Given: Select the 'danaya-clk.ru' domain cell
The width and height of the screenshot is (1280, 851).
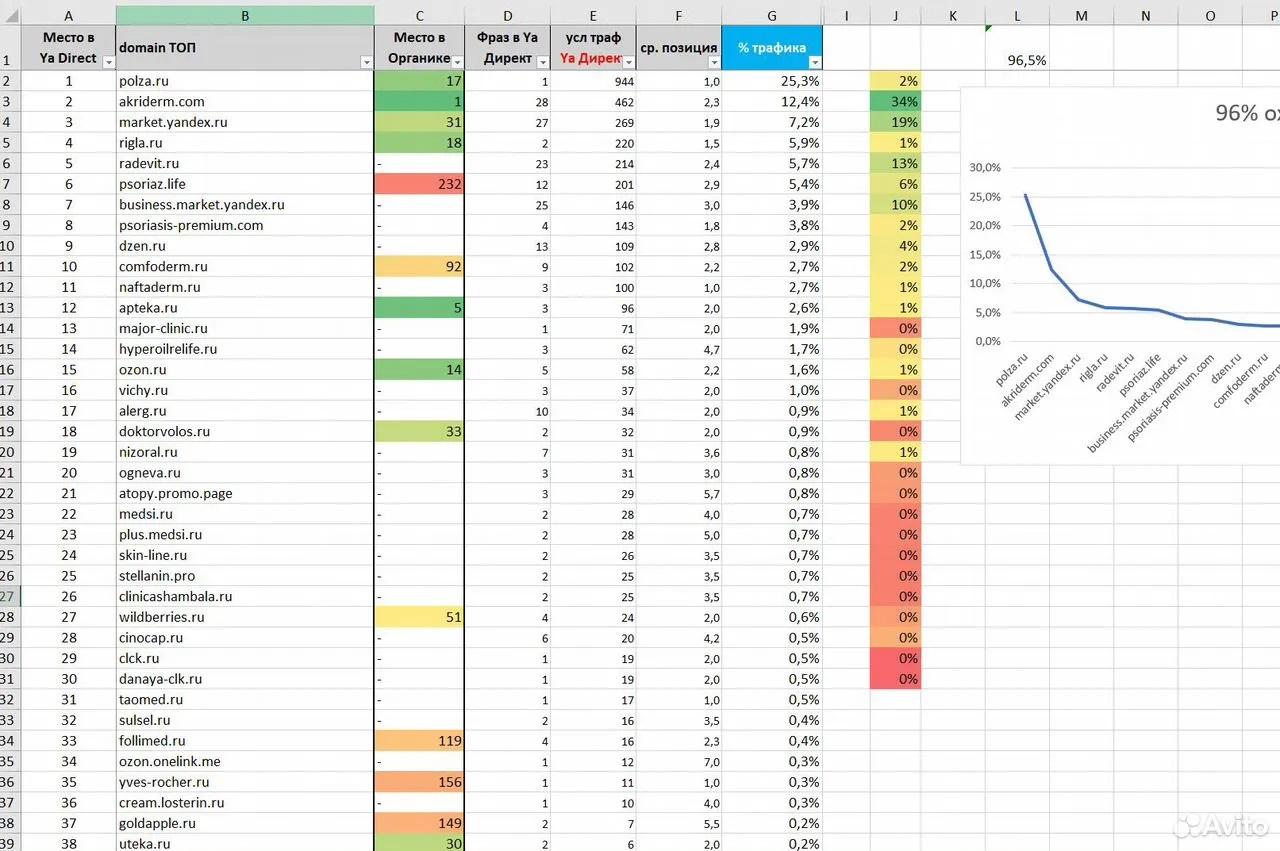Looking at the screenshot, I should click(245, 679).
